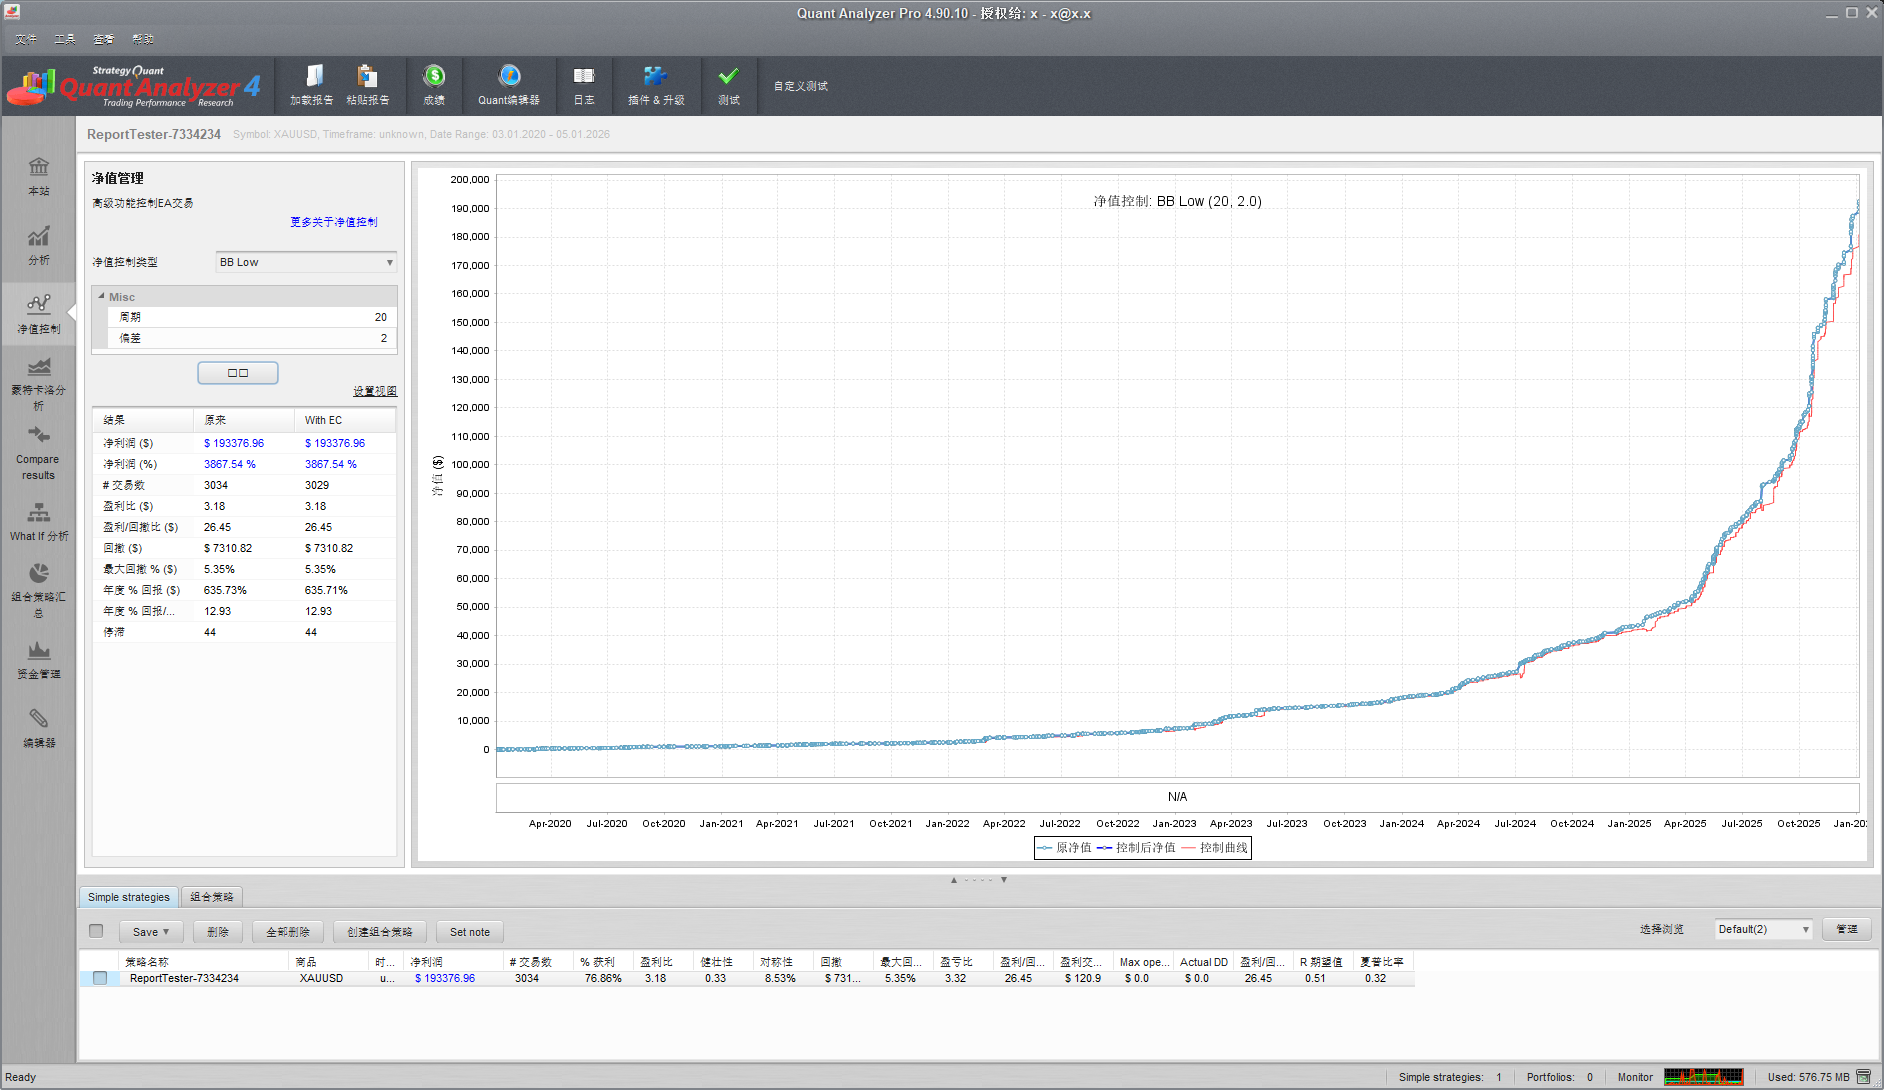
Task: Tick the ReportTester-7334234 row checkbox
Action: [x=100, y=978]
